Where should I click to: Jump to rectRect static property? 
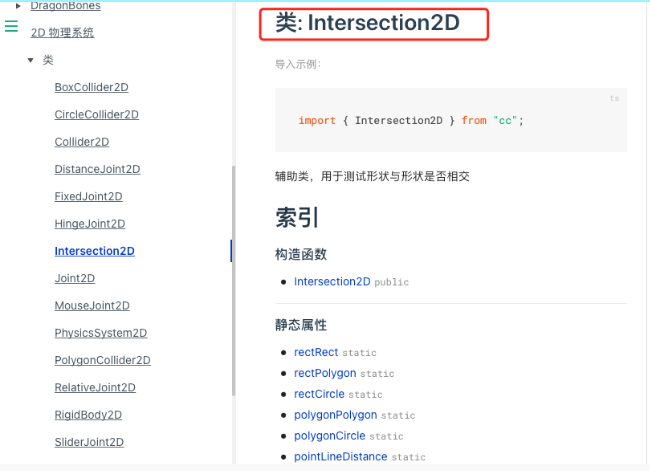tap(316, 352)
